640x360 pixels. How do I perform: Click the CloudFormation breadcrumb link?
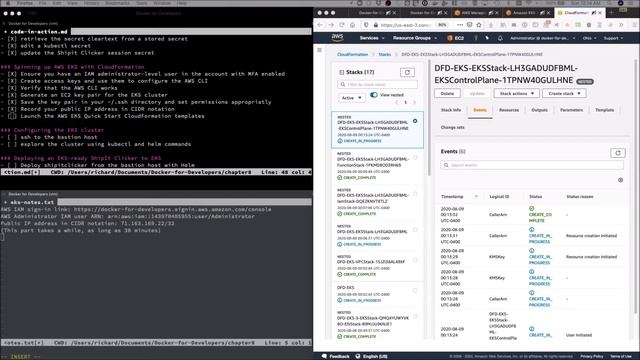click(x=352, y=54)
